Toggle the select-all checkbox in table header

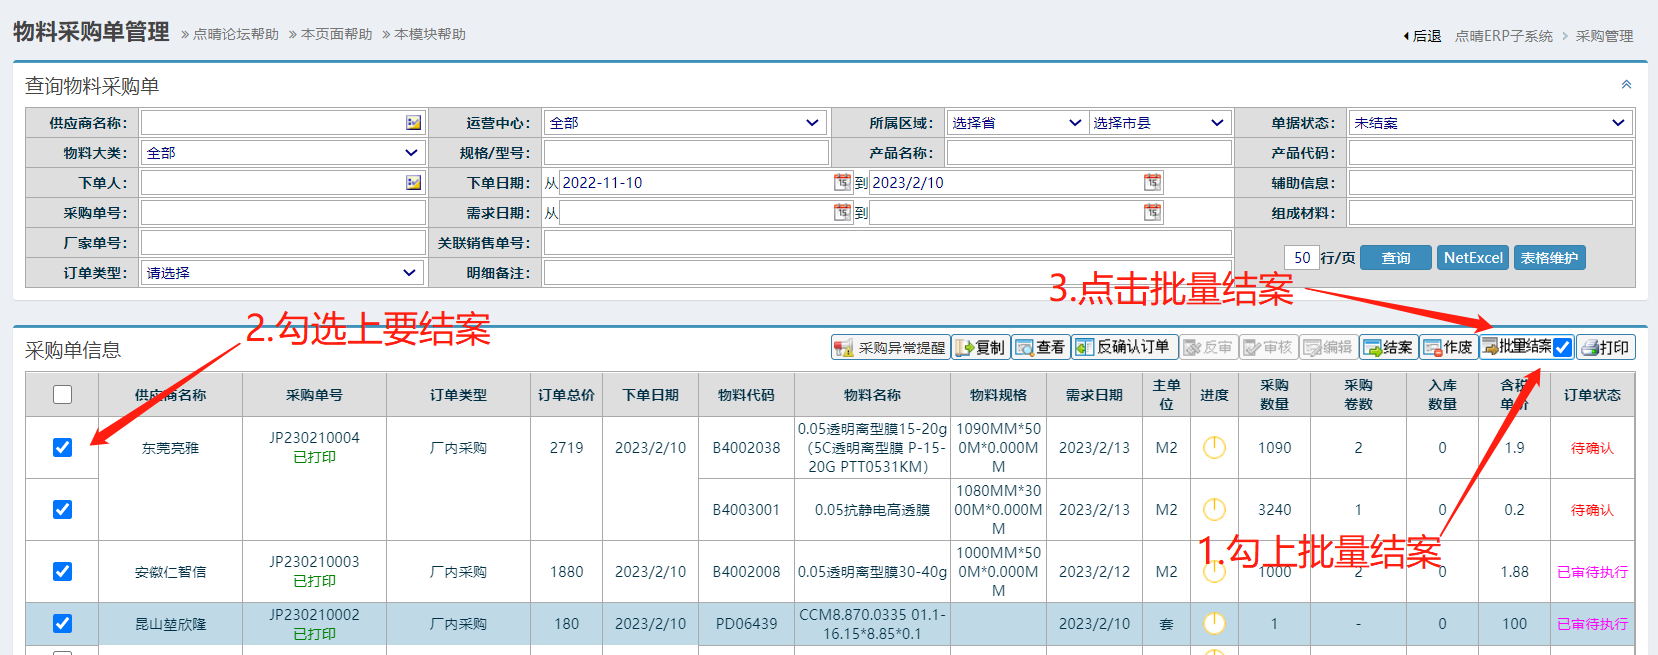tap(62, 395)
